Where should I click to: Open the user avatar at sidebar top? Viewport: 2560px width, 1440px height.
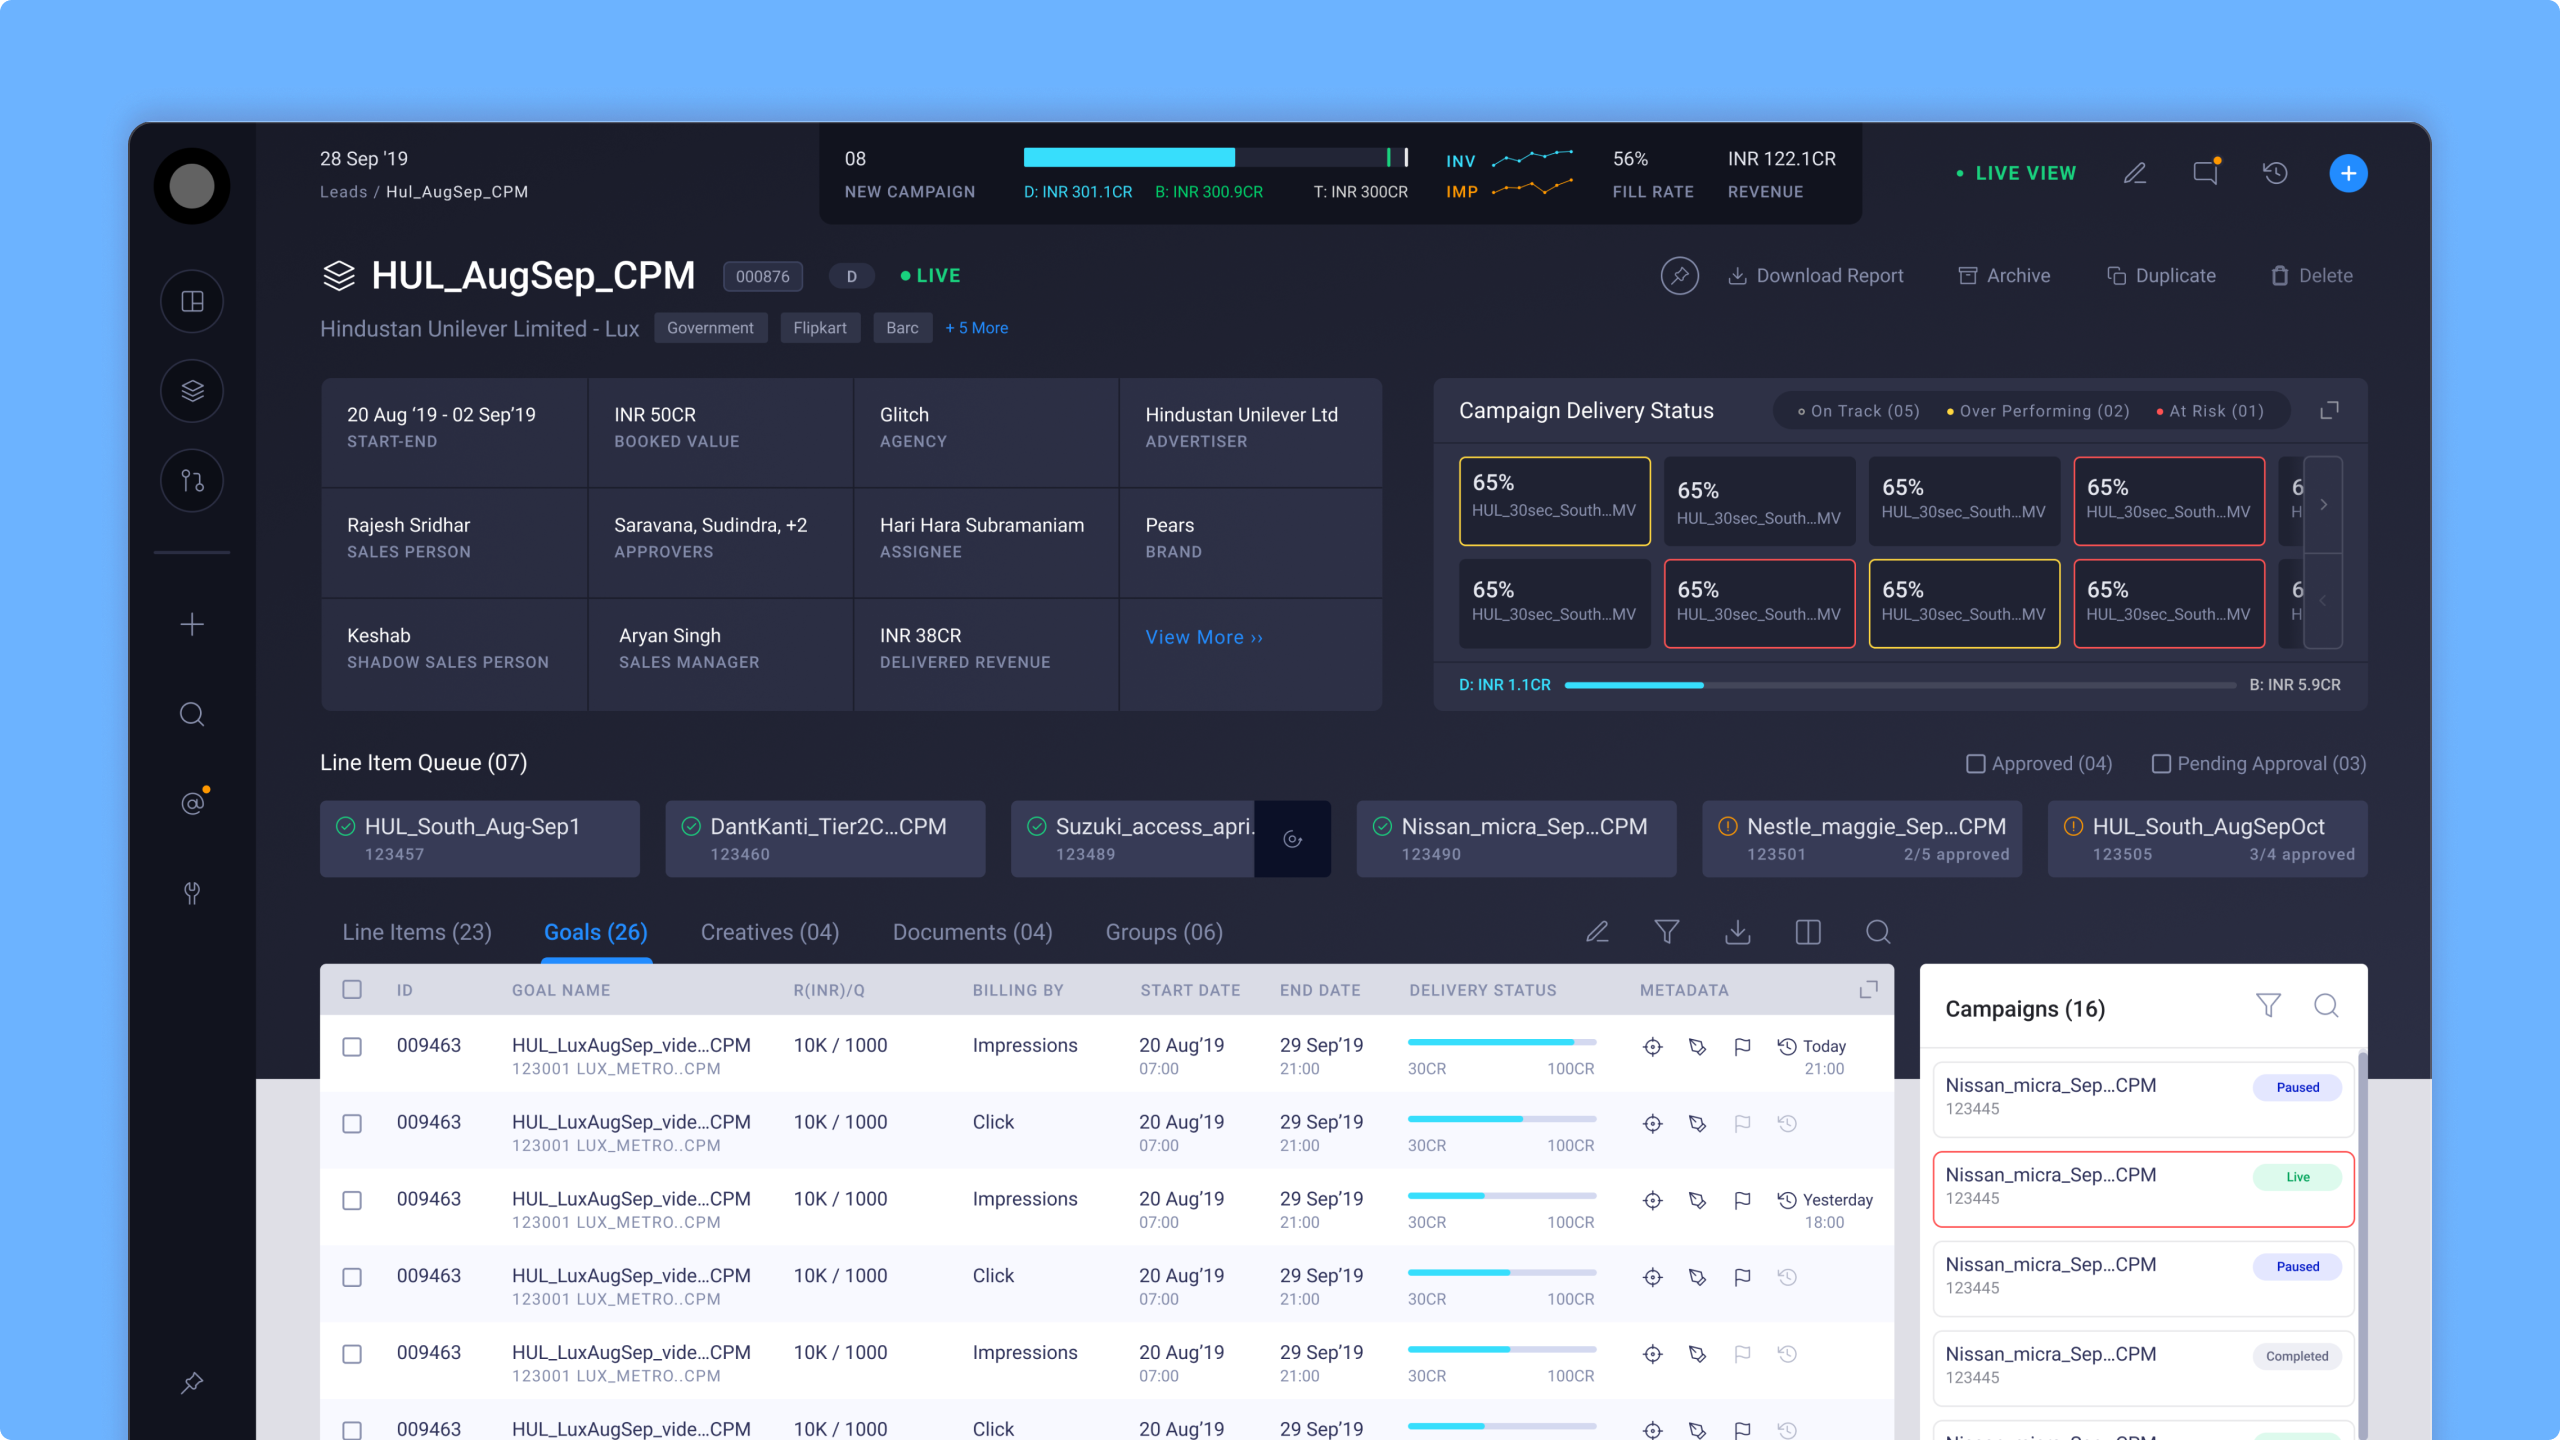(x=192, y=186)
